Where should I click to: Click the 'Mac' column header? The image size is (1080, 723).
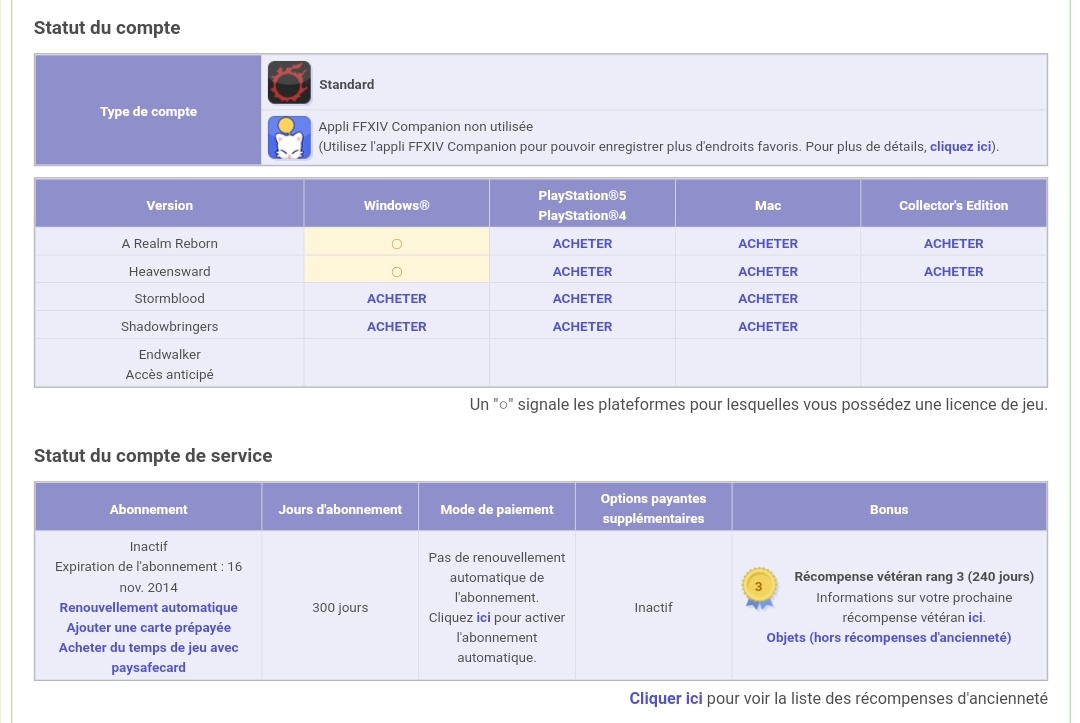tap(768, 205)
